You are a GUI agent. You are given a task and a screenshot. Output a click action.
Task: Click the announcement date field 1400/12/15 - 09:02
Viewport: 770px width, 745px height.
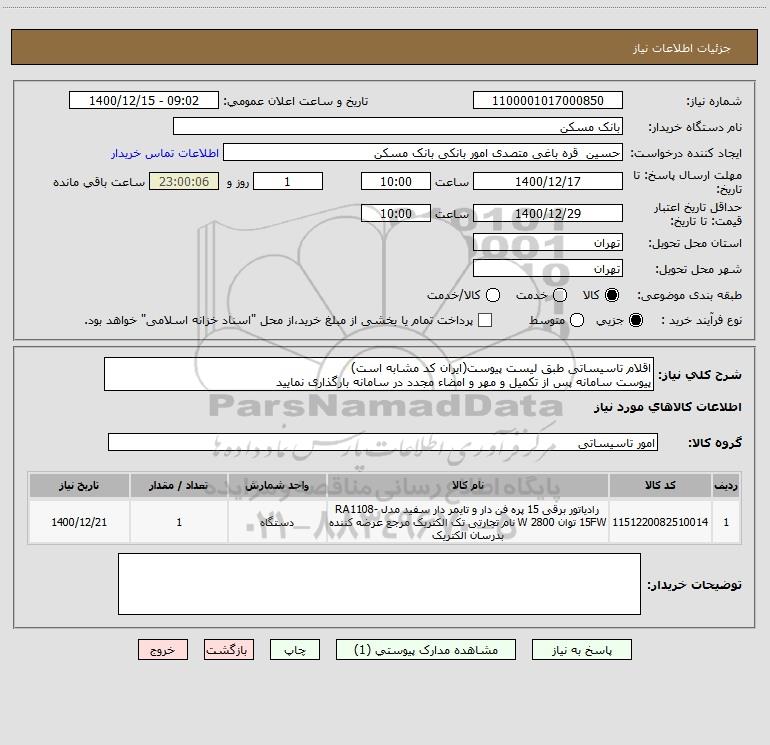(144, 101)
